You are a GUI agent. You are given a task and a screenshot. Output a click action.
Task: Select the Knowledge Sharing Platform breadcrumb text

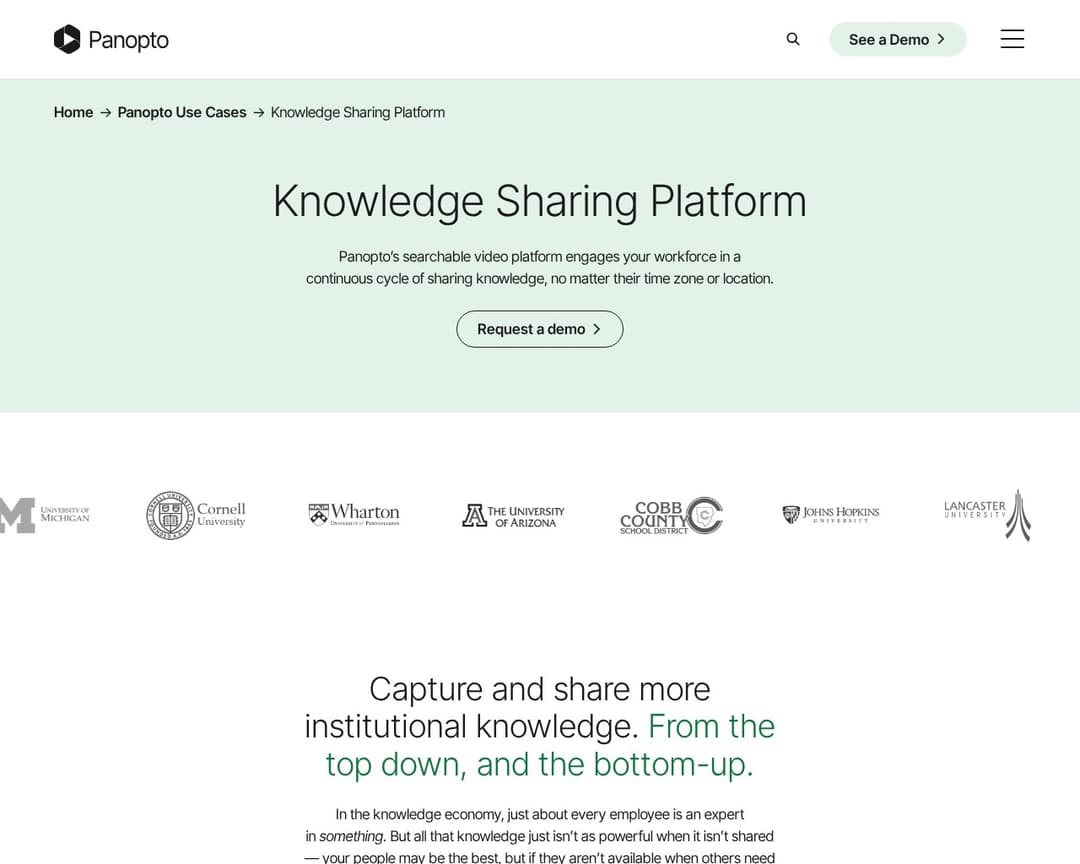357,112
